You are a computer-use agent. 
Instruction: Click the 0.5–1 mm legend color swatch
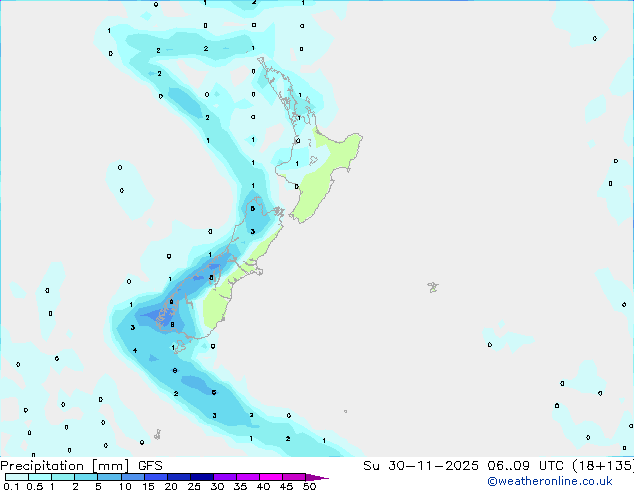(40, 477)
